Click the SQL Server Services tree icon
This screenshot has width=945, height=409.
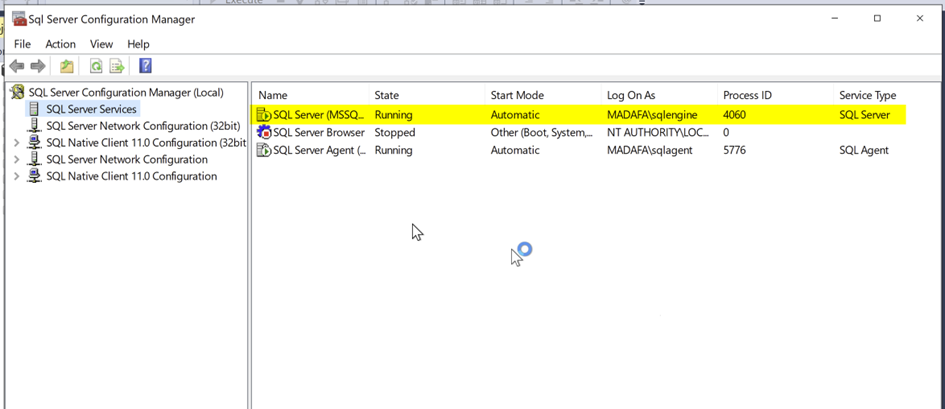pos(35,110)
